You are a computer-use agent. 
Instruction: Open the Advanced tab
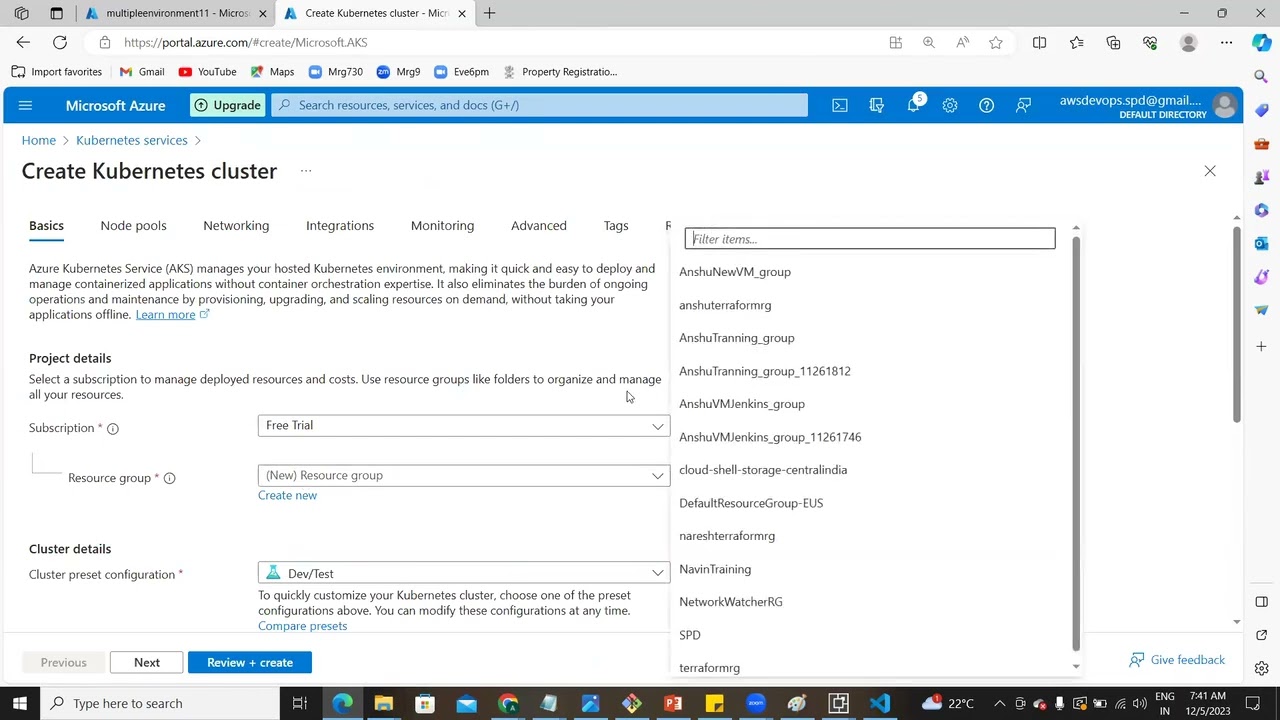click(539, 226)
